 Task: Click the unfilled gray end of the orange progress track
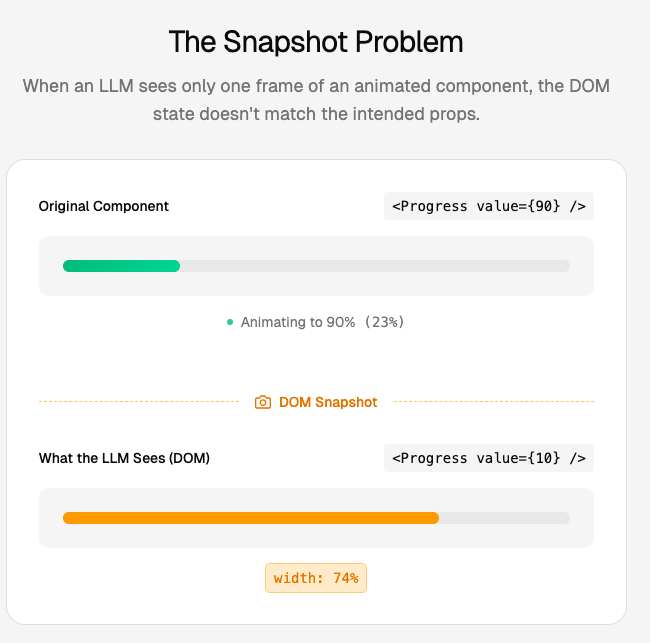504,518
